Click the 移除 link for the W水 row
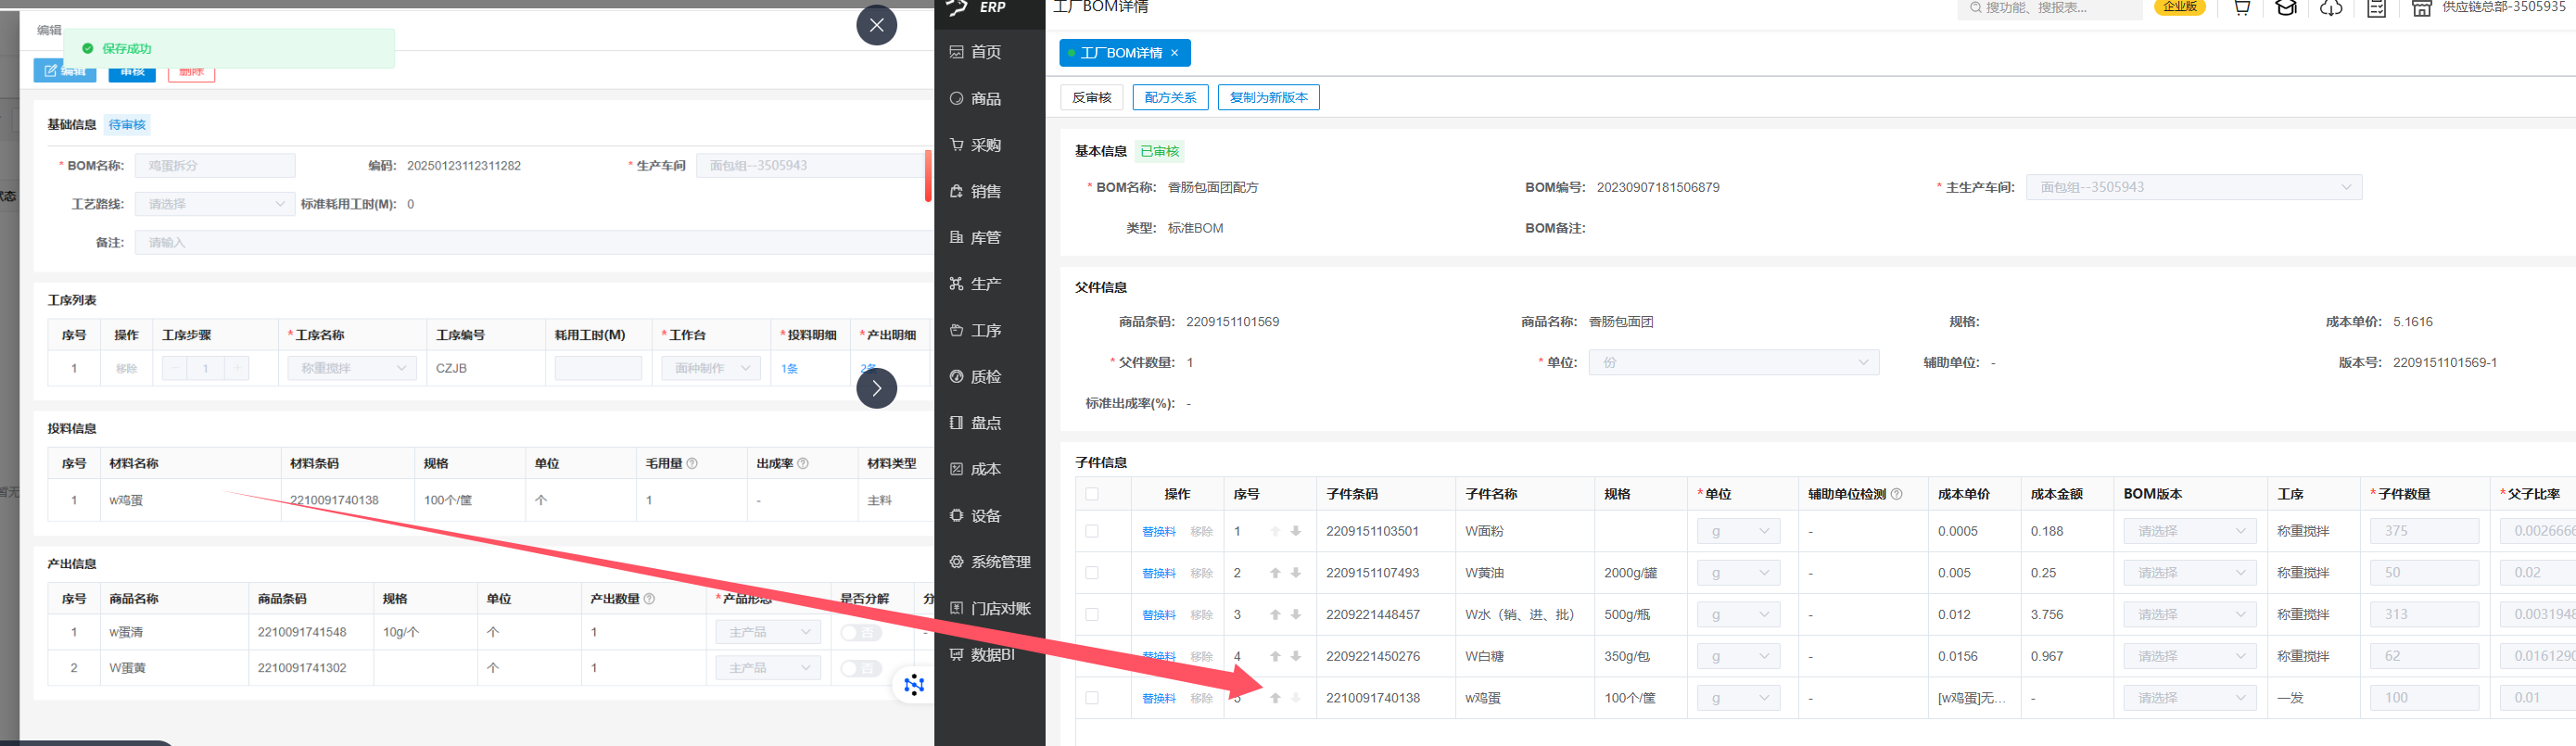 click(1201, 615)
